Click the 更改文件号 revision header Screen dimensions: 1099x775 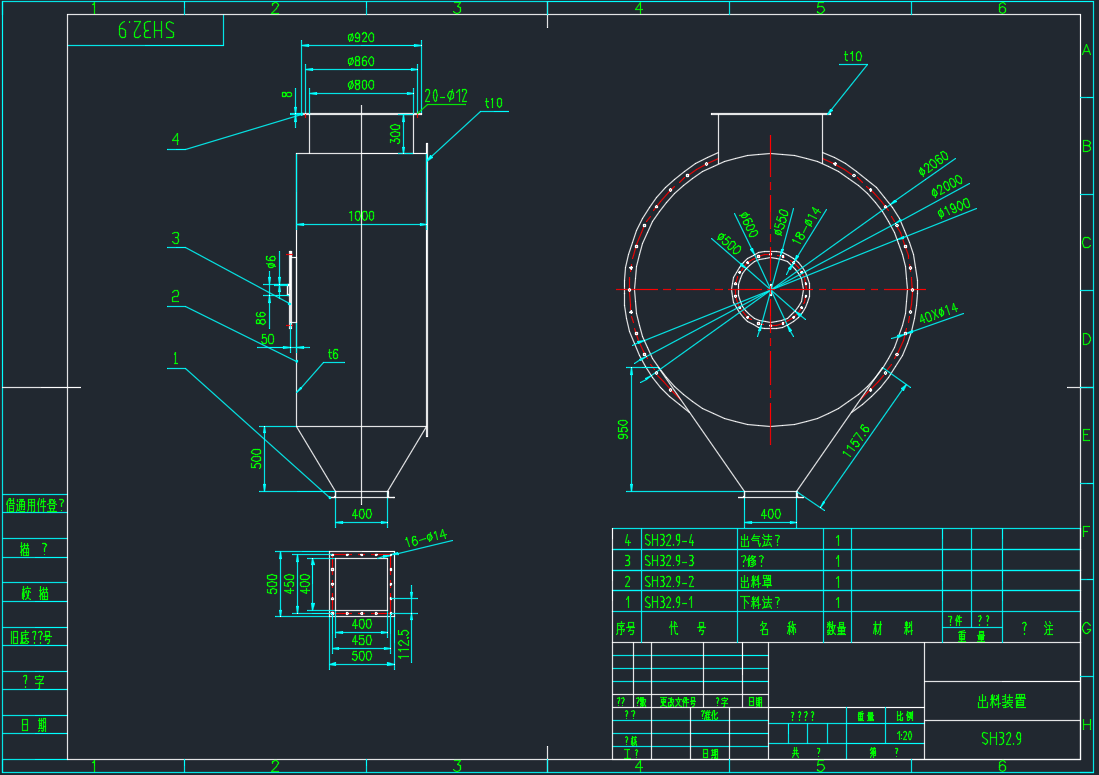(x=678, y=701)
